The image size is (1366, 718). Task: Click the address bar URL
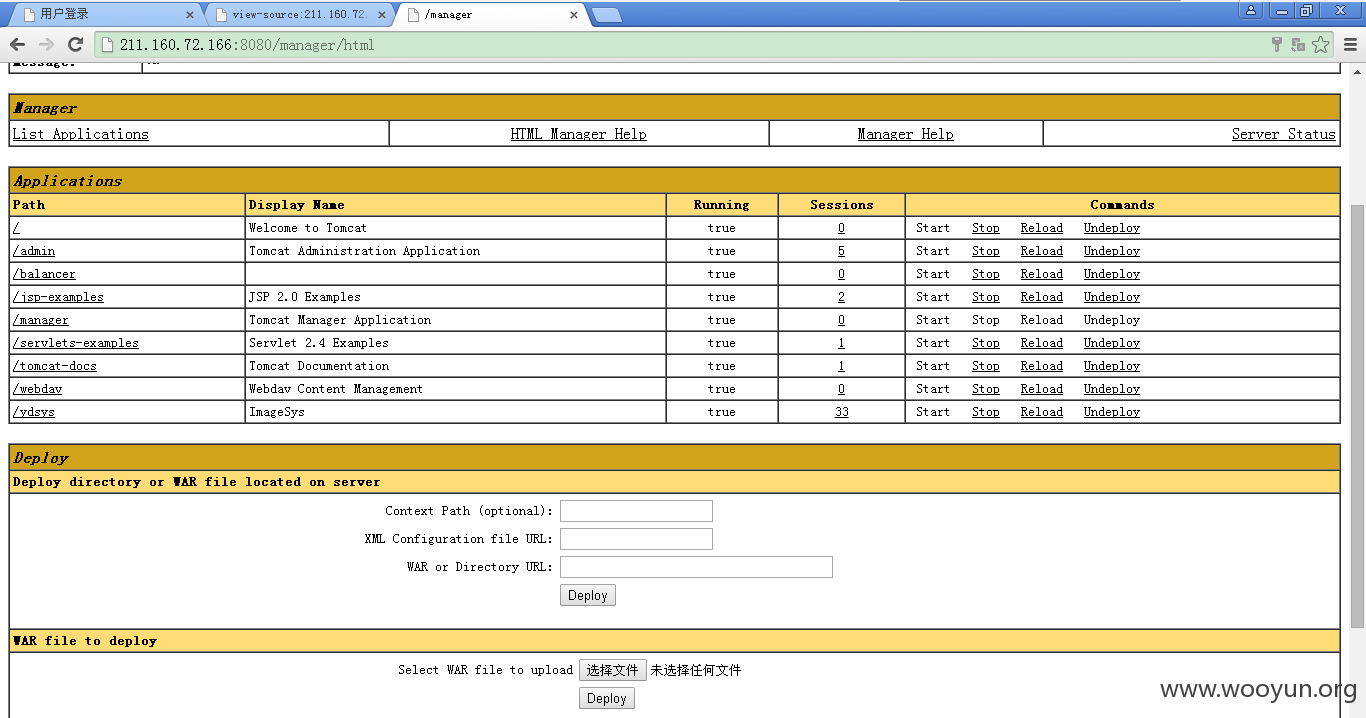[246, 45]
